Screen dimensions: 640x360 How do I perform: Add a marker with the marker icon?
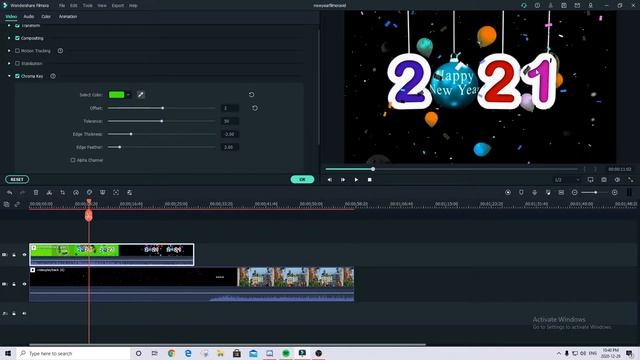521,192
